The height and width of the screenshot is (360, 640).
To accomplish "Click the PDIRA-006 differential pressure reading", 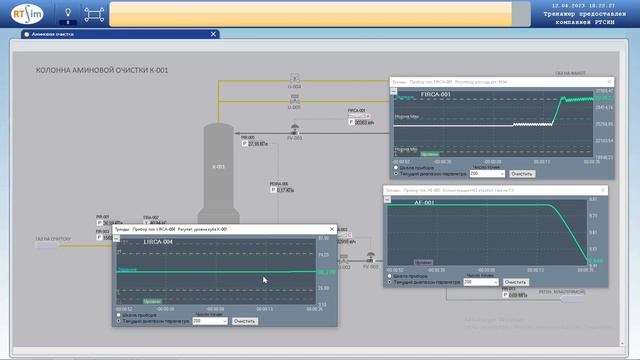I will point(285,190).
